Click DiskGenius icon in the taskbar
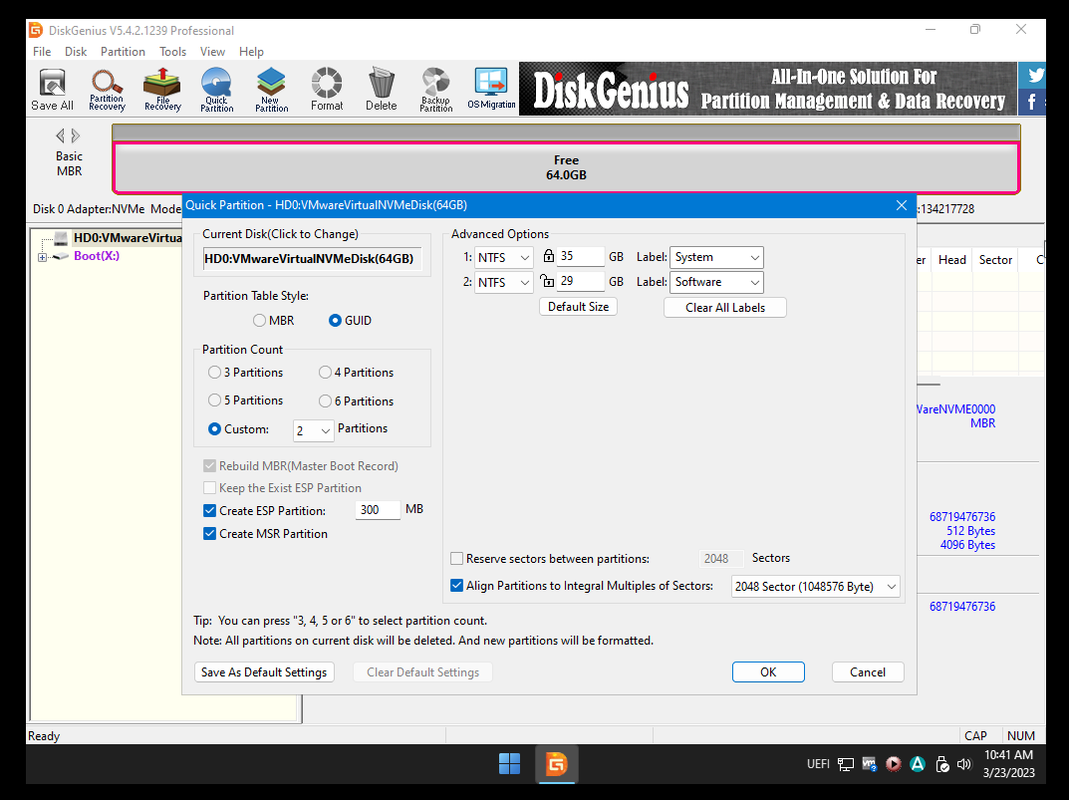Viewport: 1069px width, 800px height. [556, 763]
